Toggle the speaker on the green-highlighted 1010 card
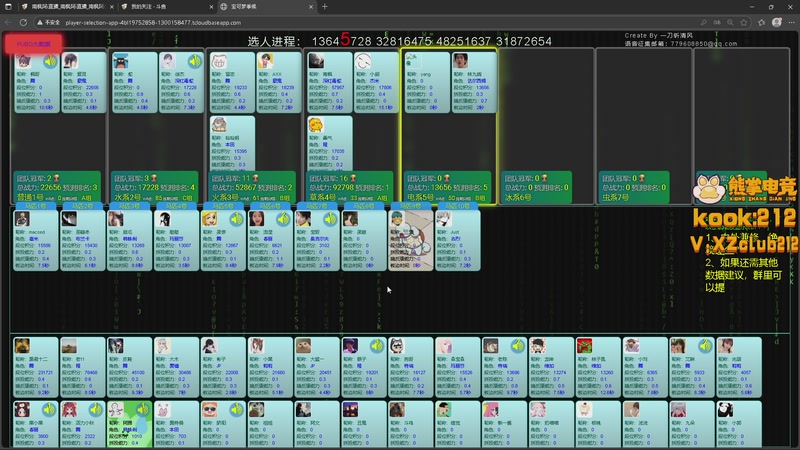The width and height of the screenshot is (800, 450). tap(142, 410)
